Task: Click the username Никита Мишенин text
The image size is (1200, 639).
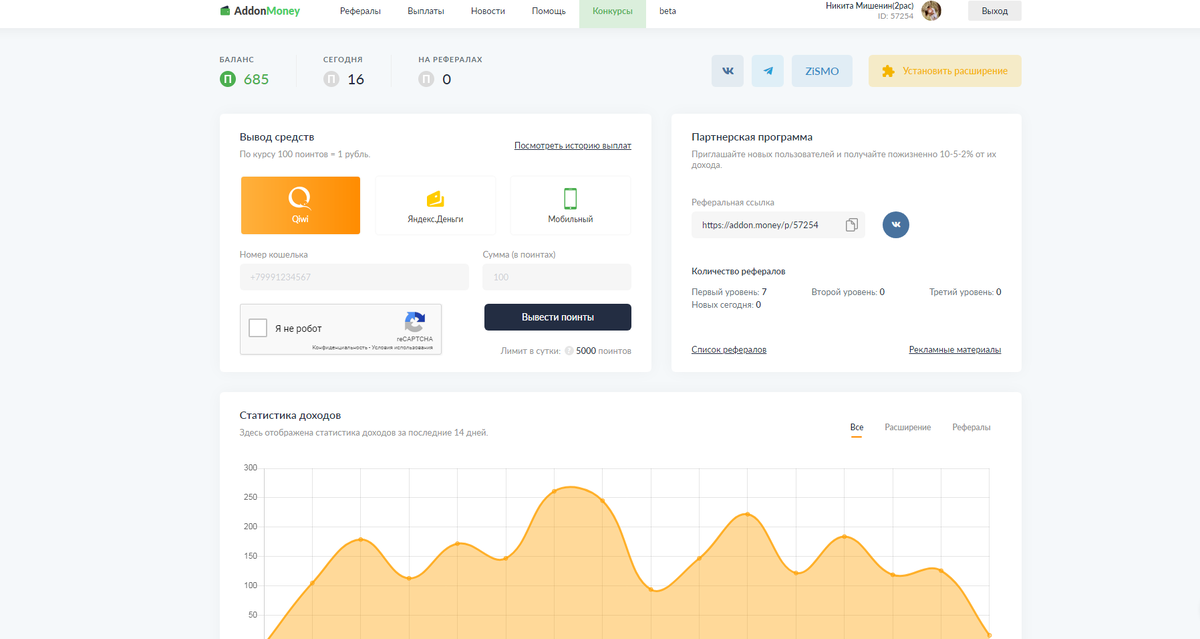Action: coord(870,6)
